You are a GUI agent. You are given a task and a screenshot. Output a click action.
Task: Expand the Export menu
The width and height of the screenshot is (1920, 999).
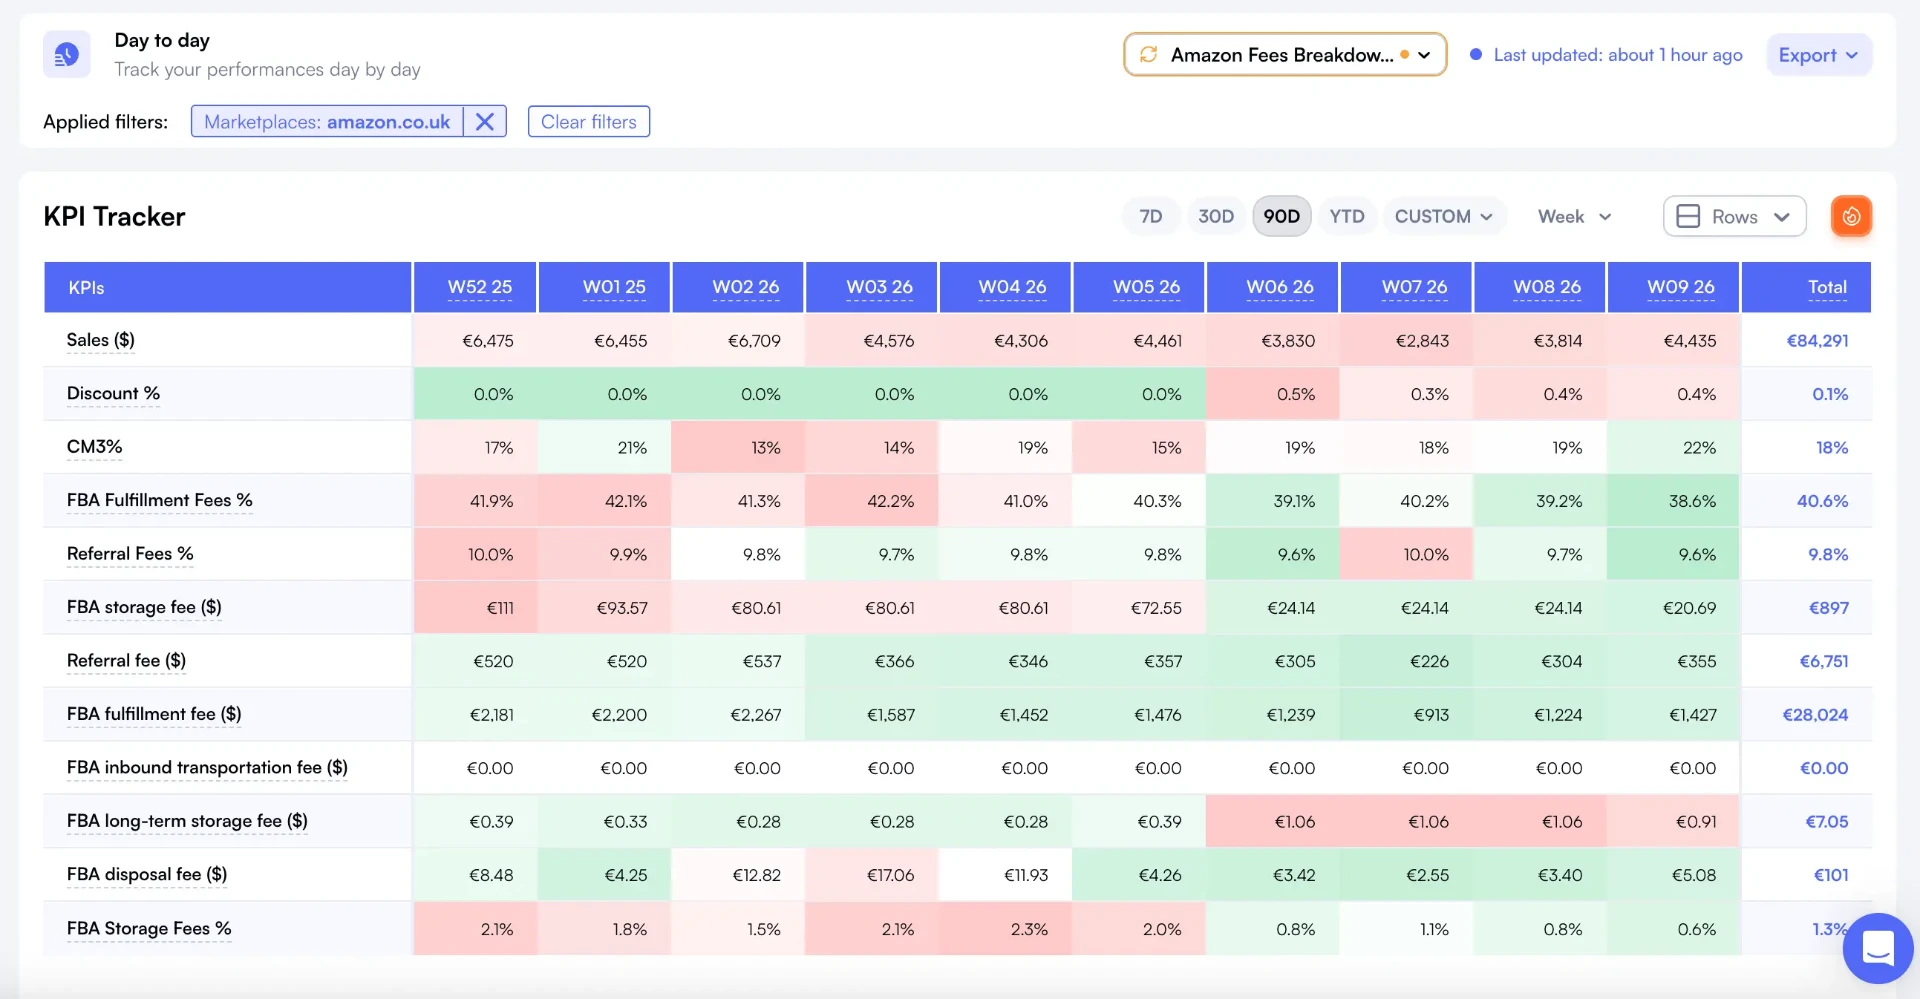1818,55
